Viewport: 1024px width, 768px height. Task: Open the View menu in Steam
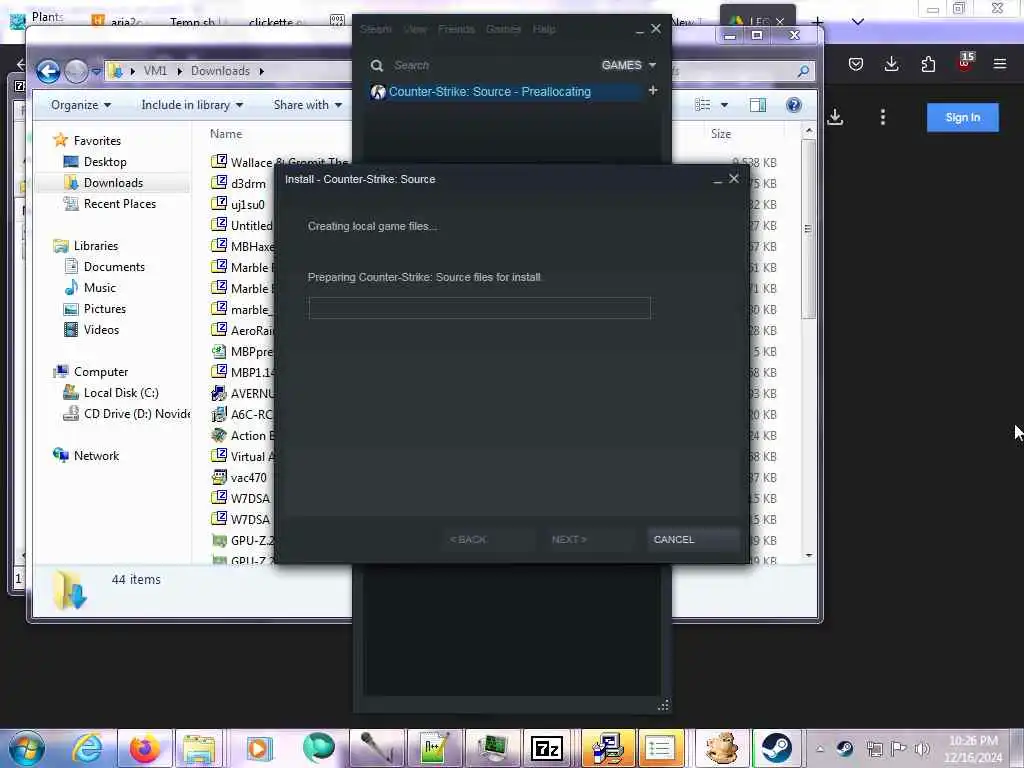[x=415, y=29]
